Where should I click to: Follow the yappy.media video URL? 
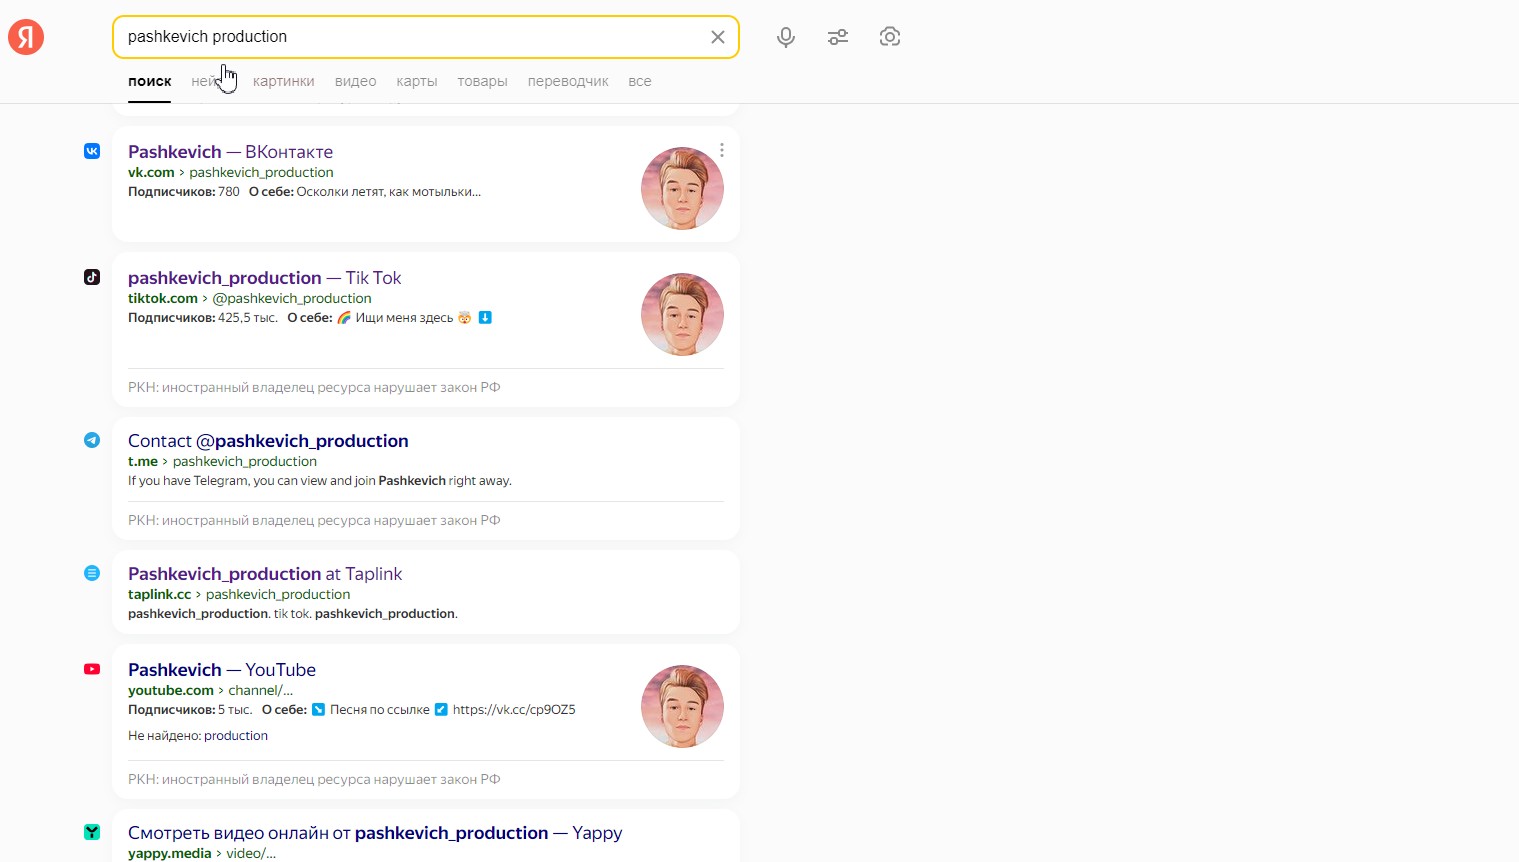tap(202, 854)
